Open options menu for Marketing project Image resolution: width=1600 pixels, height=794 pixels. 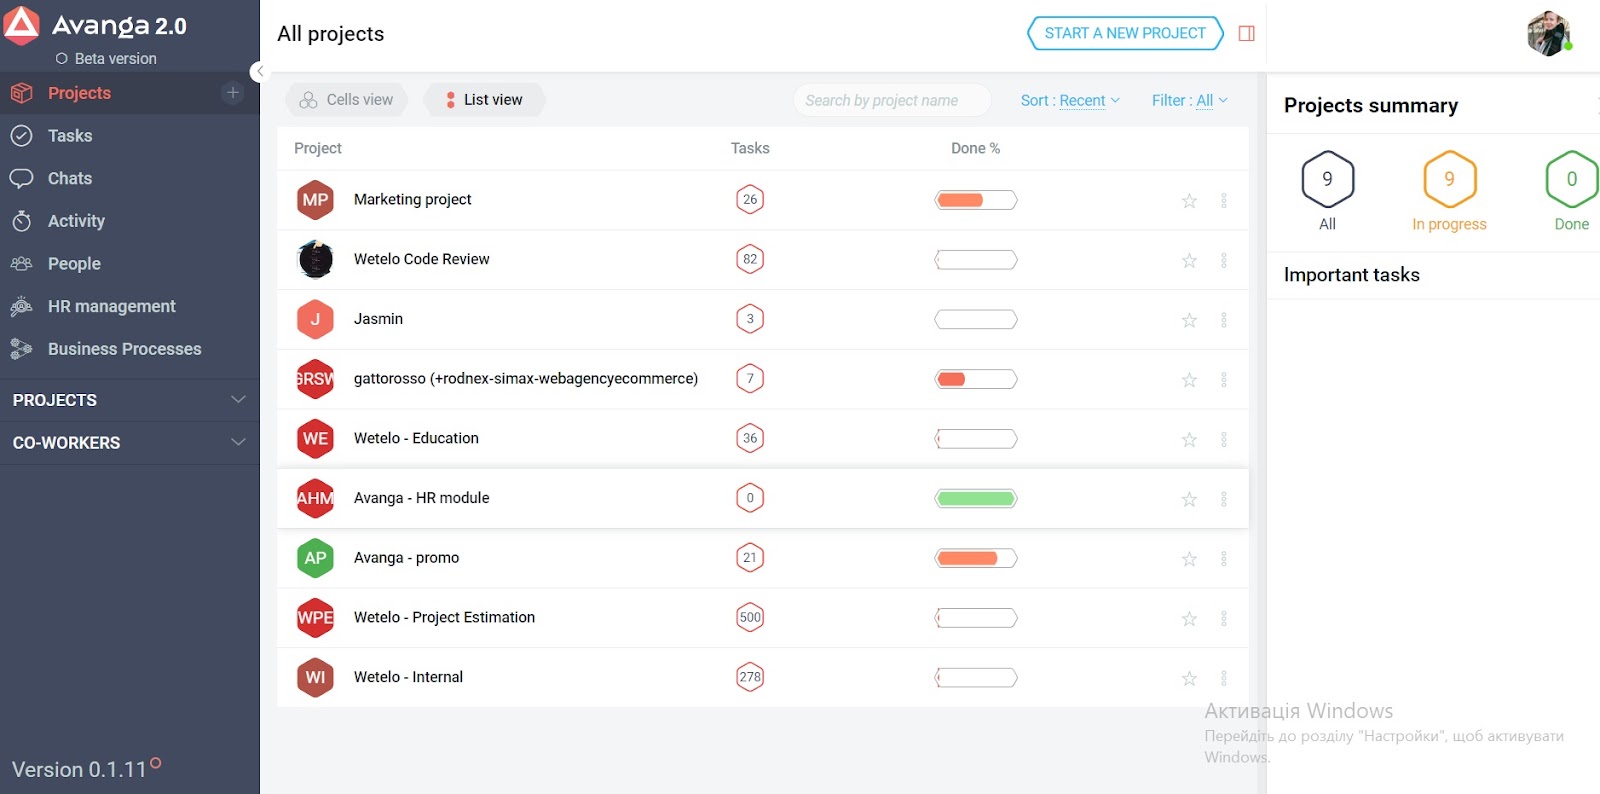[x=1223, y=201]
